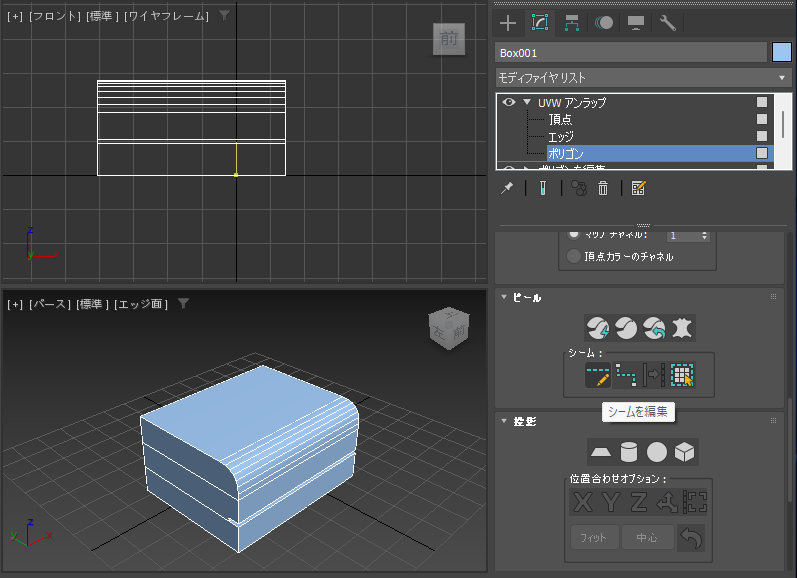Apply Box Map projection icon
The height and width of the screenshot is (578, 797).
point(685,452)
